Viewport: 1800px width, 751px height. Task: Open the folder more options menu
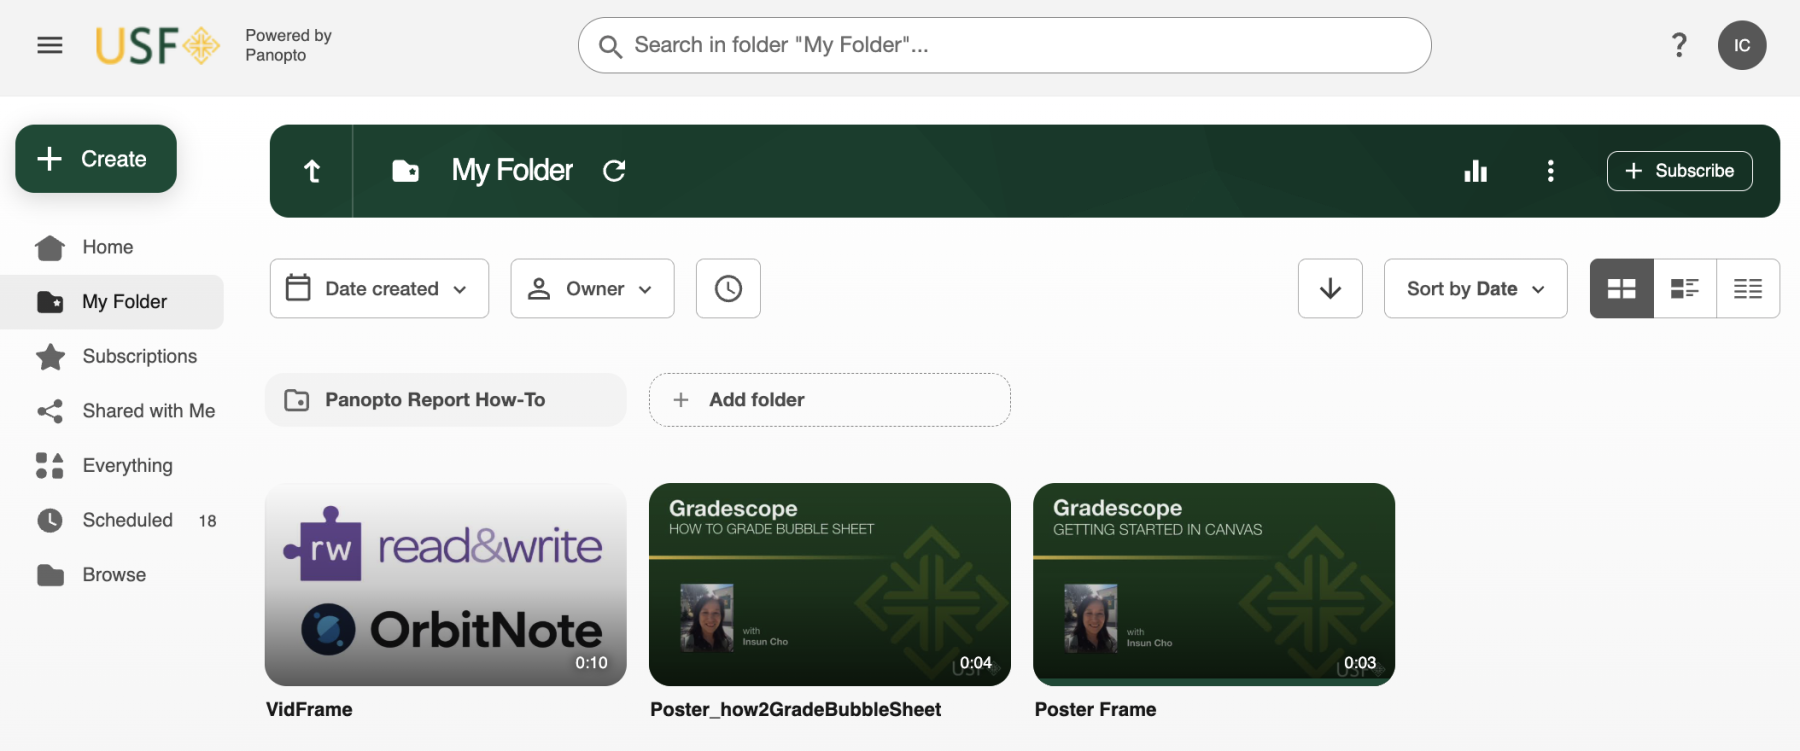pos(1550,171)
